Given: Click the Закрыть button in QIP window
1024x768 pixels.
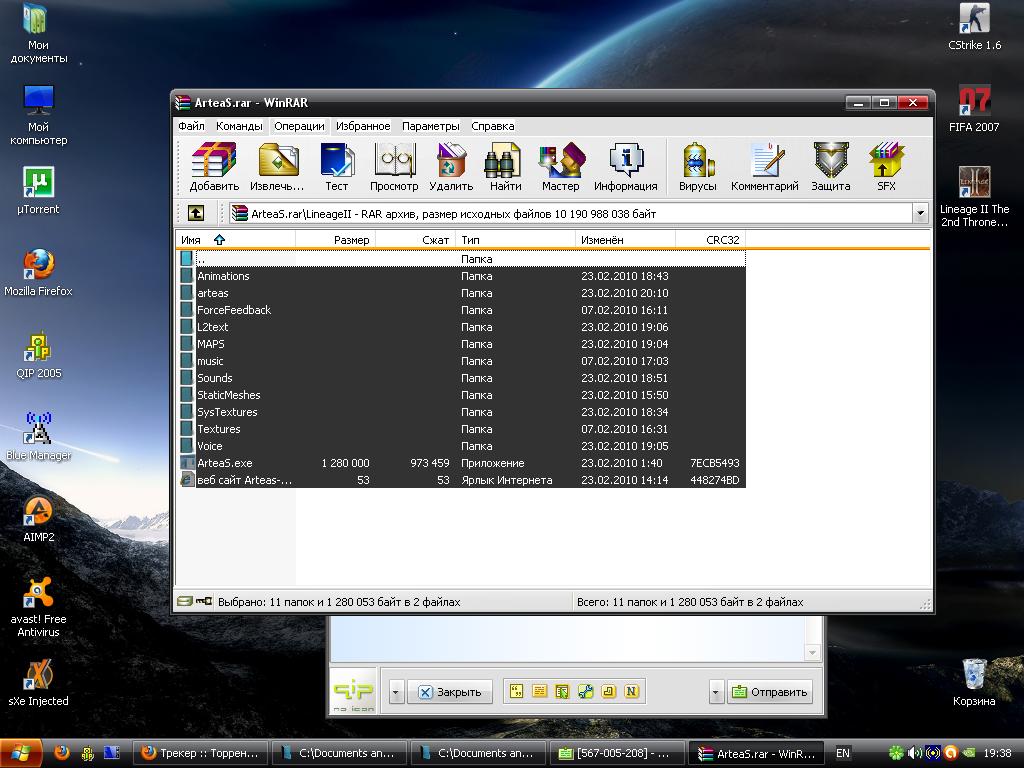Looking at the screenshot, I should coord(449,692).
